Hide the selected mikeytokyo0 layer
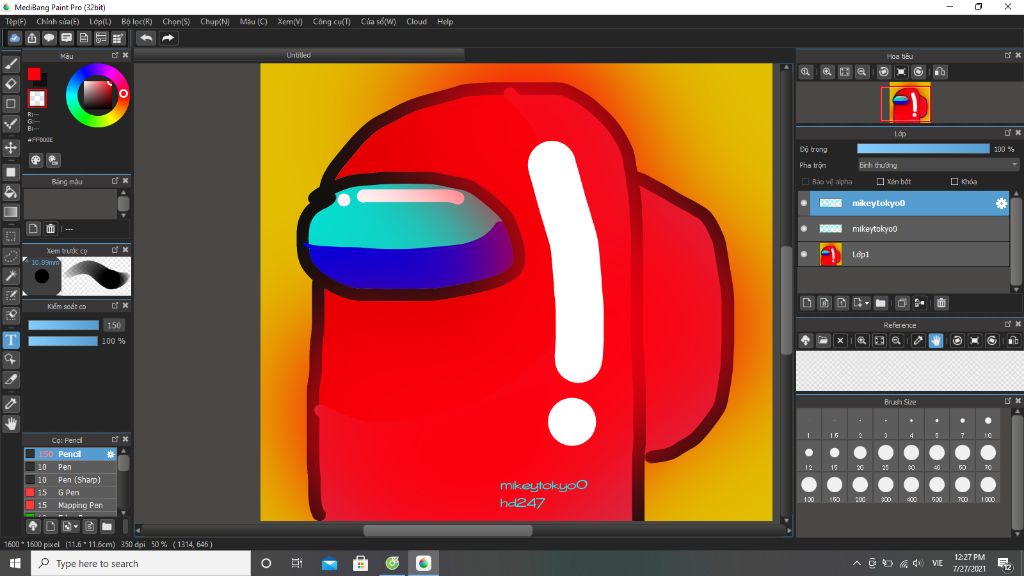Image resolution: width=1024 pixels, height=576 pixels. (804, 203)
